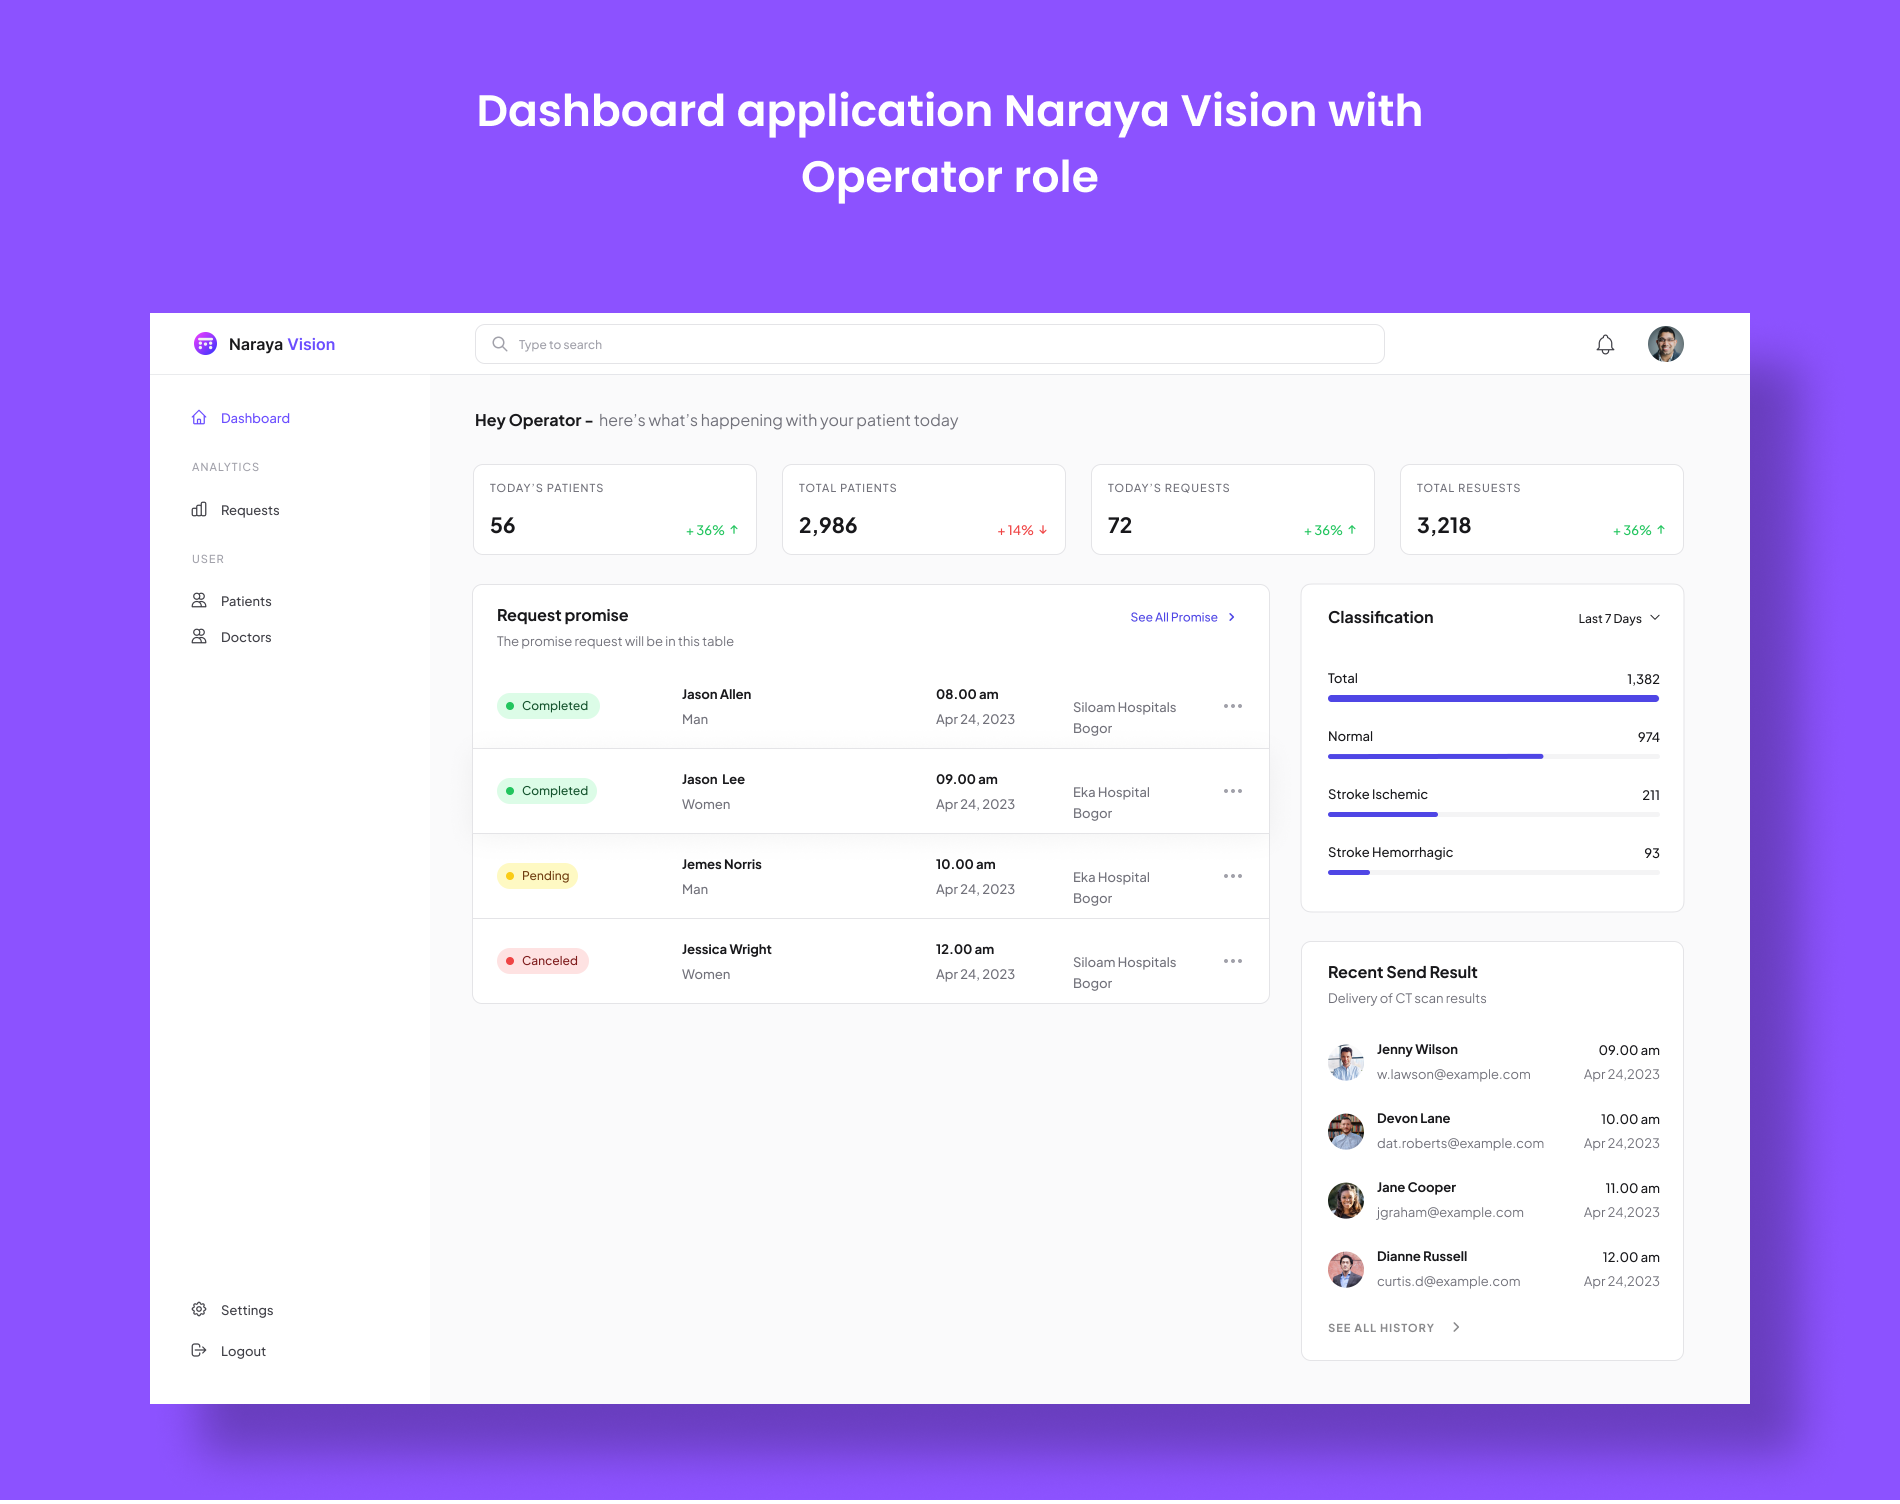
Task: Click Jenny Wilson's avatar
Action: pyautogui.click(x=1346, y=1062)
